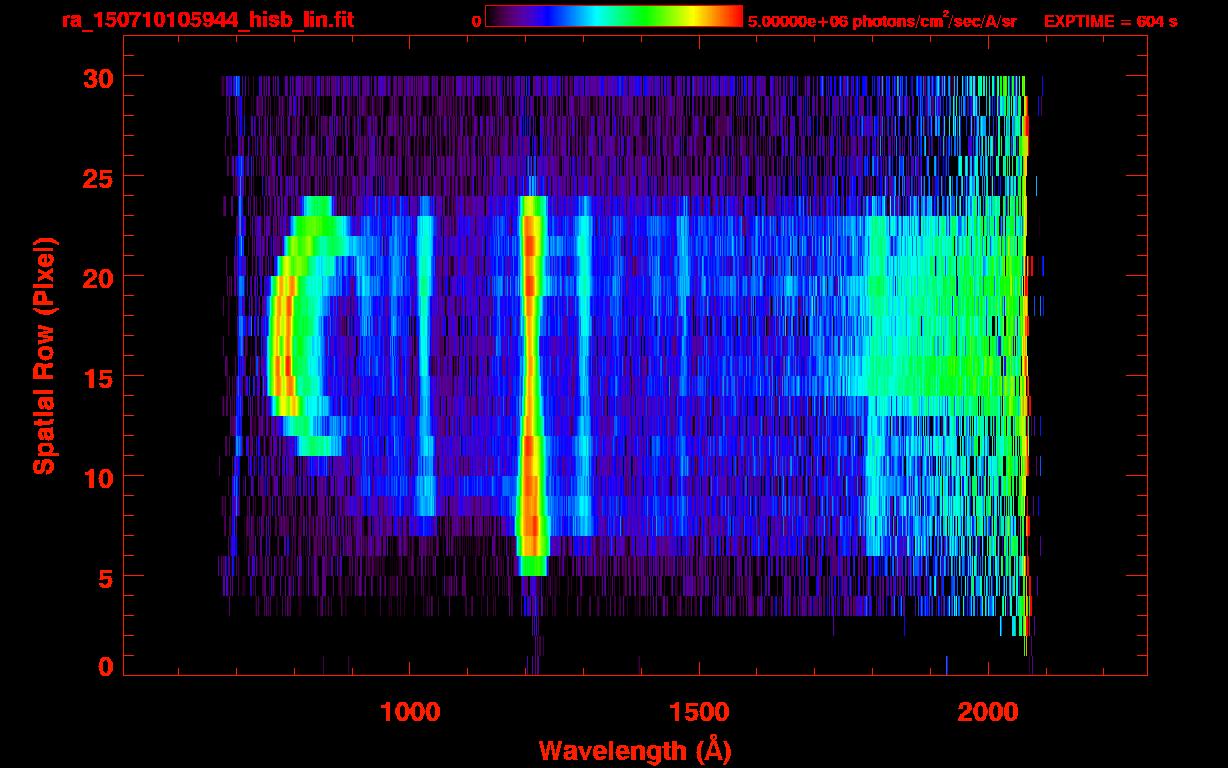Click the 5.00000e+06 photons intensity label
The height and width of the screenshot is (768, 1228).
pos(882,21)
